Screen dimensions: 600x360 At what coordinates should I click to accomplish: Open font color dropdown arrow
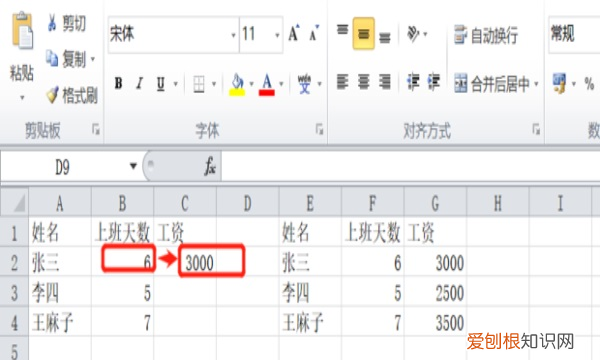pyautogui.click(x=281, y=83)
